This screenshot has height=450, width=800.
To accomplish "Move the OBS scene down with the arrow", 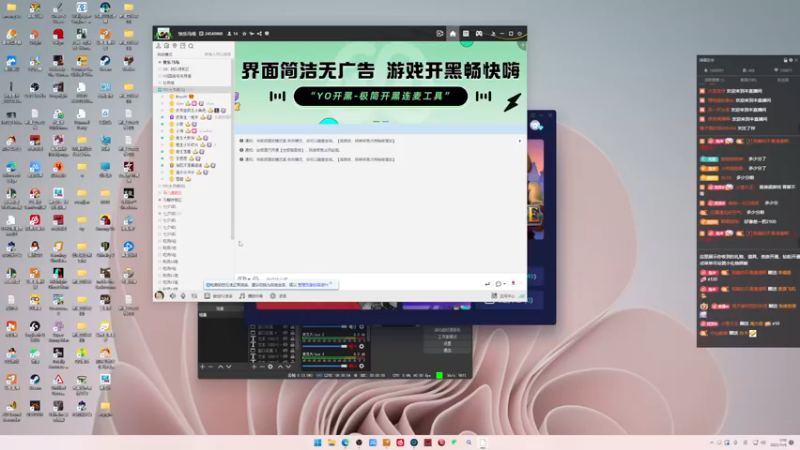I will (x=229, y=366).
